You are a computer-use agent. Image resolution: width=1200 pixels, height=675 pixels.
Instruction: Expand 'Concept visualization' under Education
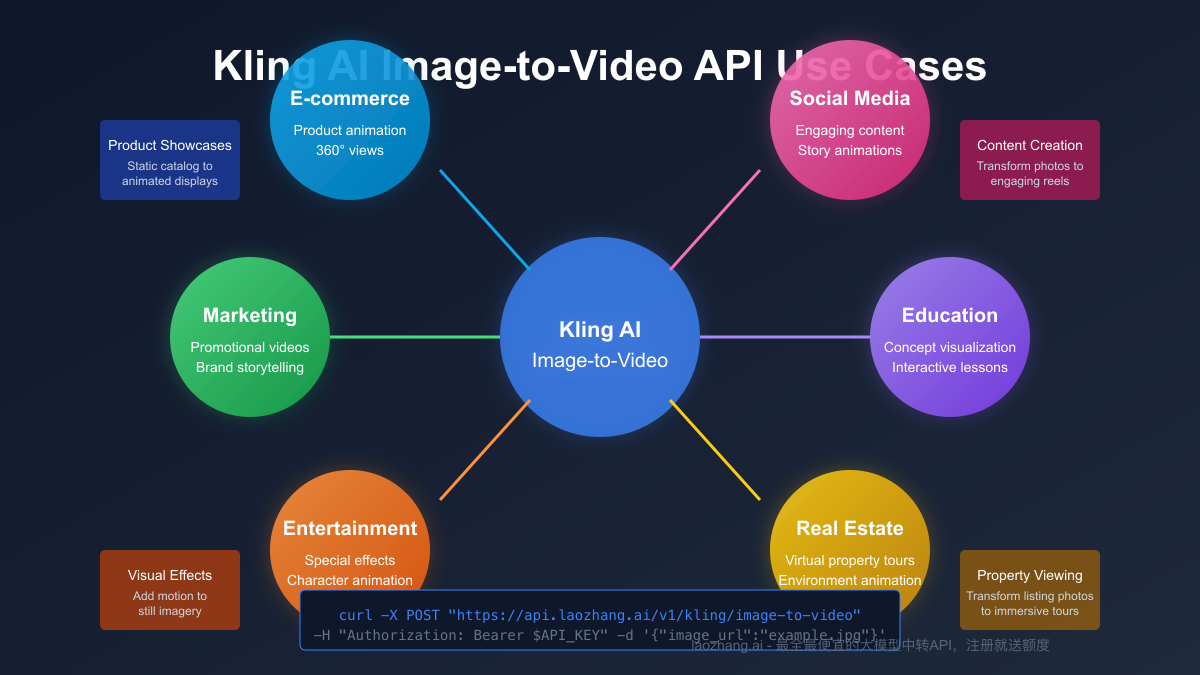pos(949,347)
